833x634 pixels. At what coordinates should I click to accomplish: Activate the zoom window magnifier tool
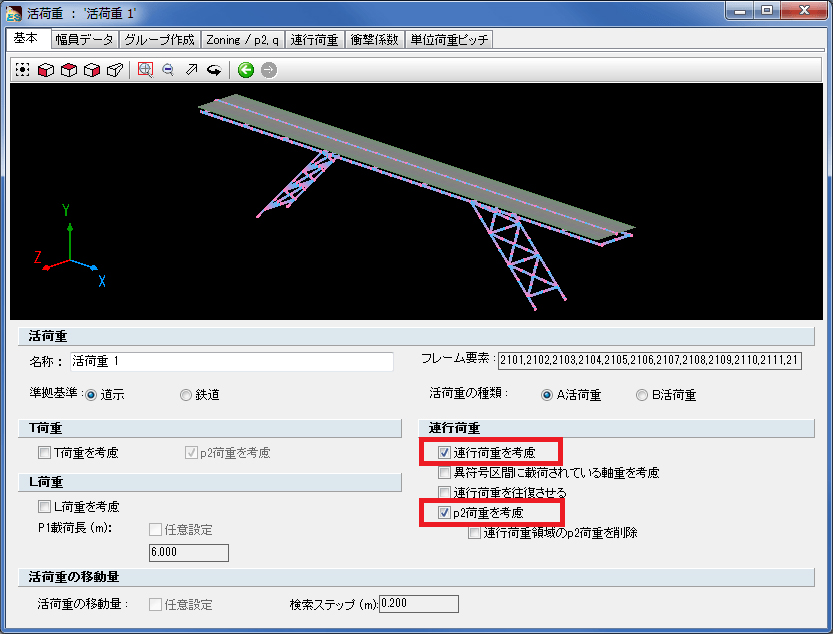[145, 70]
